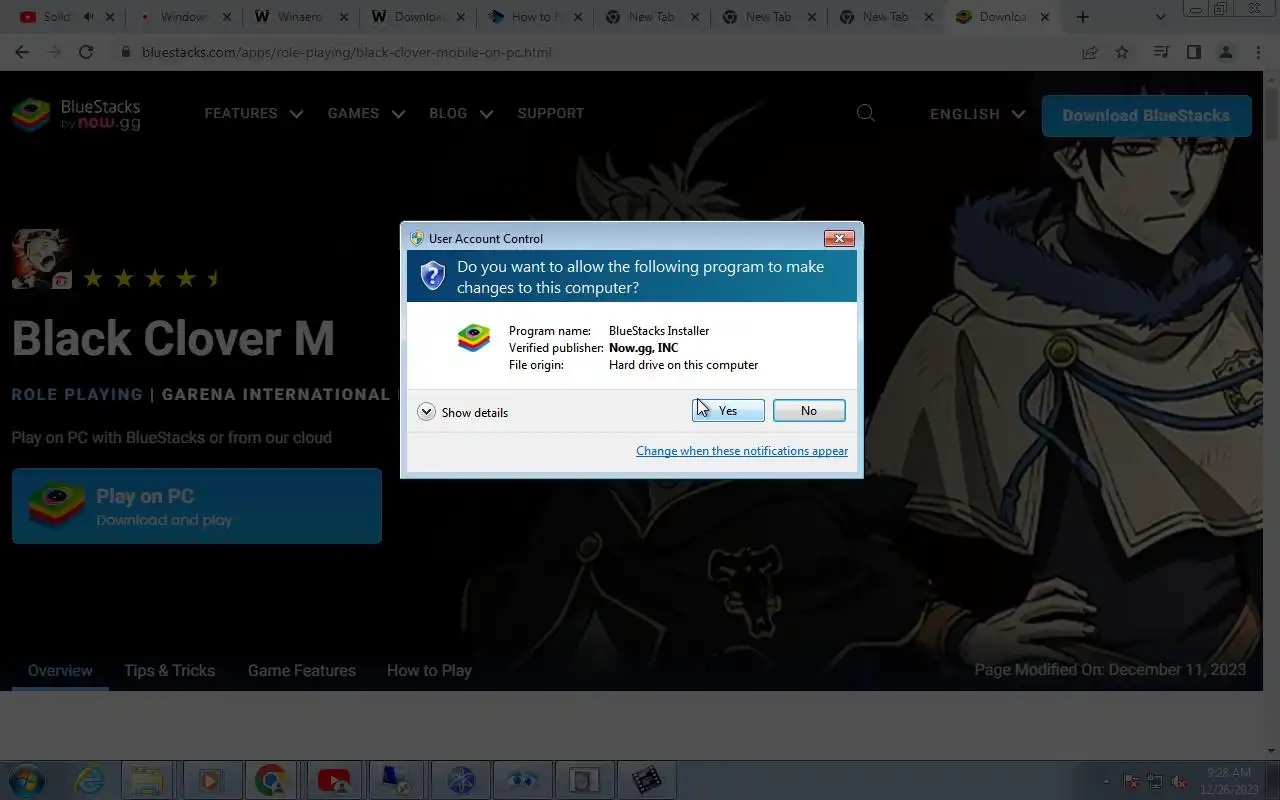The image size is (1280, 800).
Task: Open 'Change when these notifications appear' link
Action: 742,451
